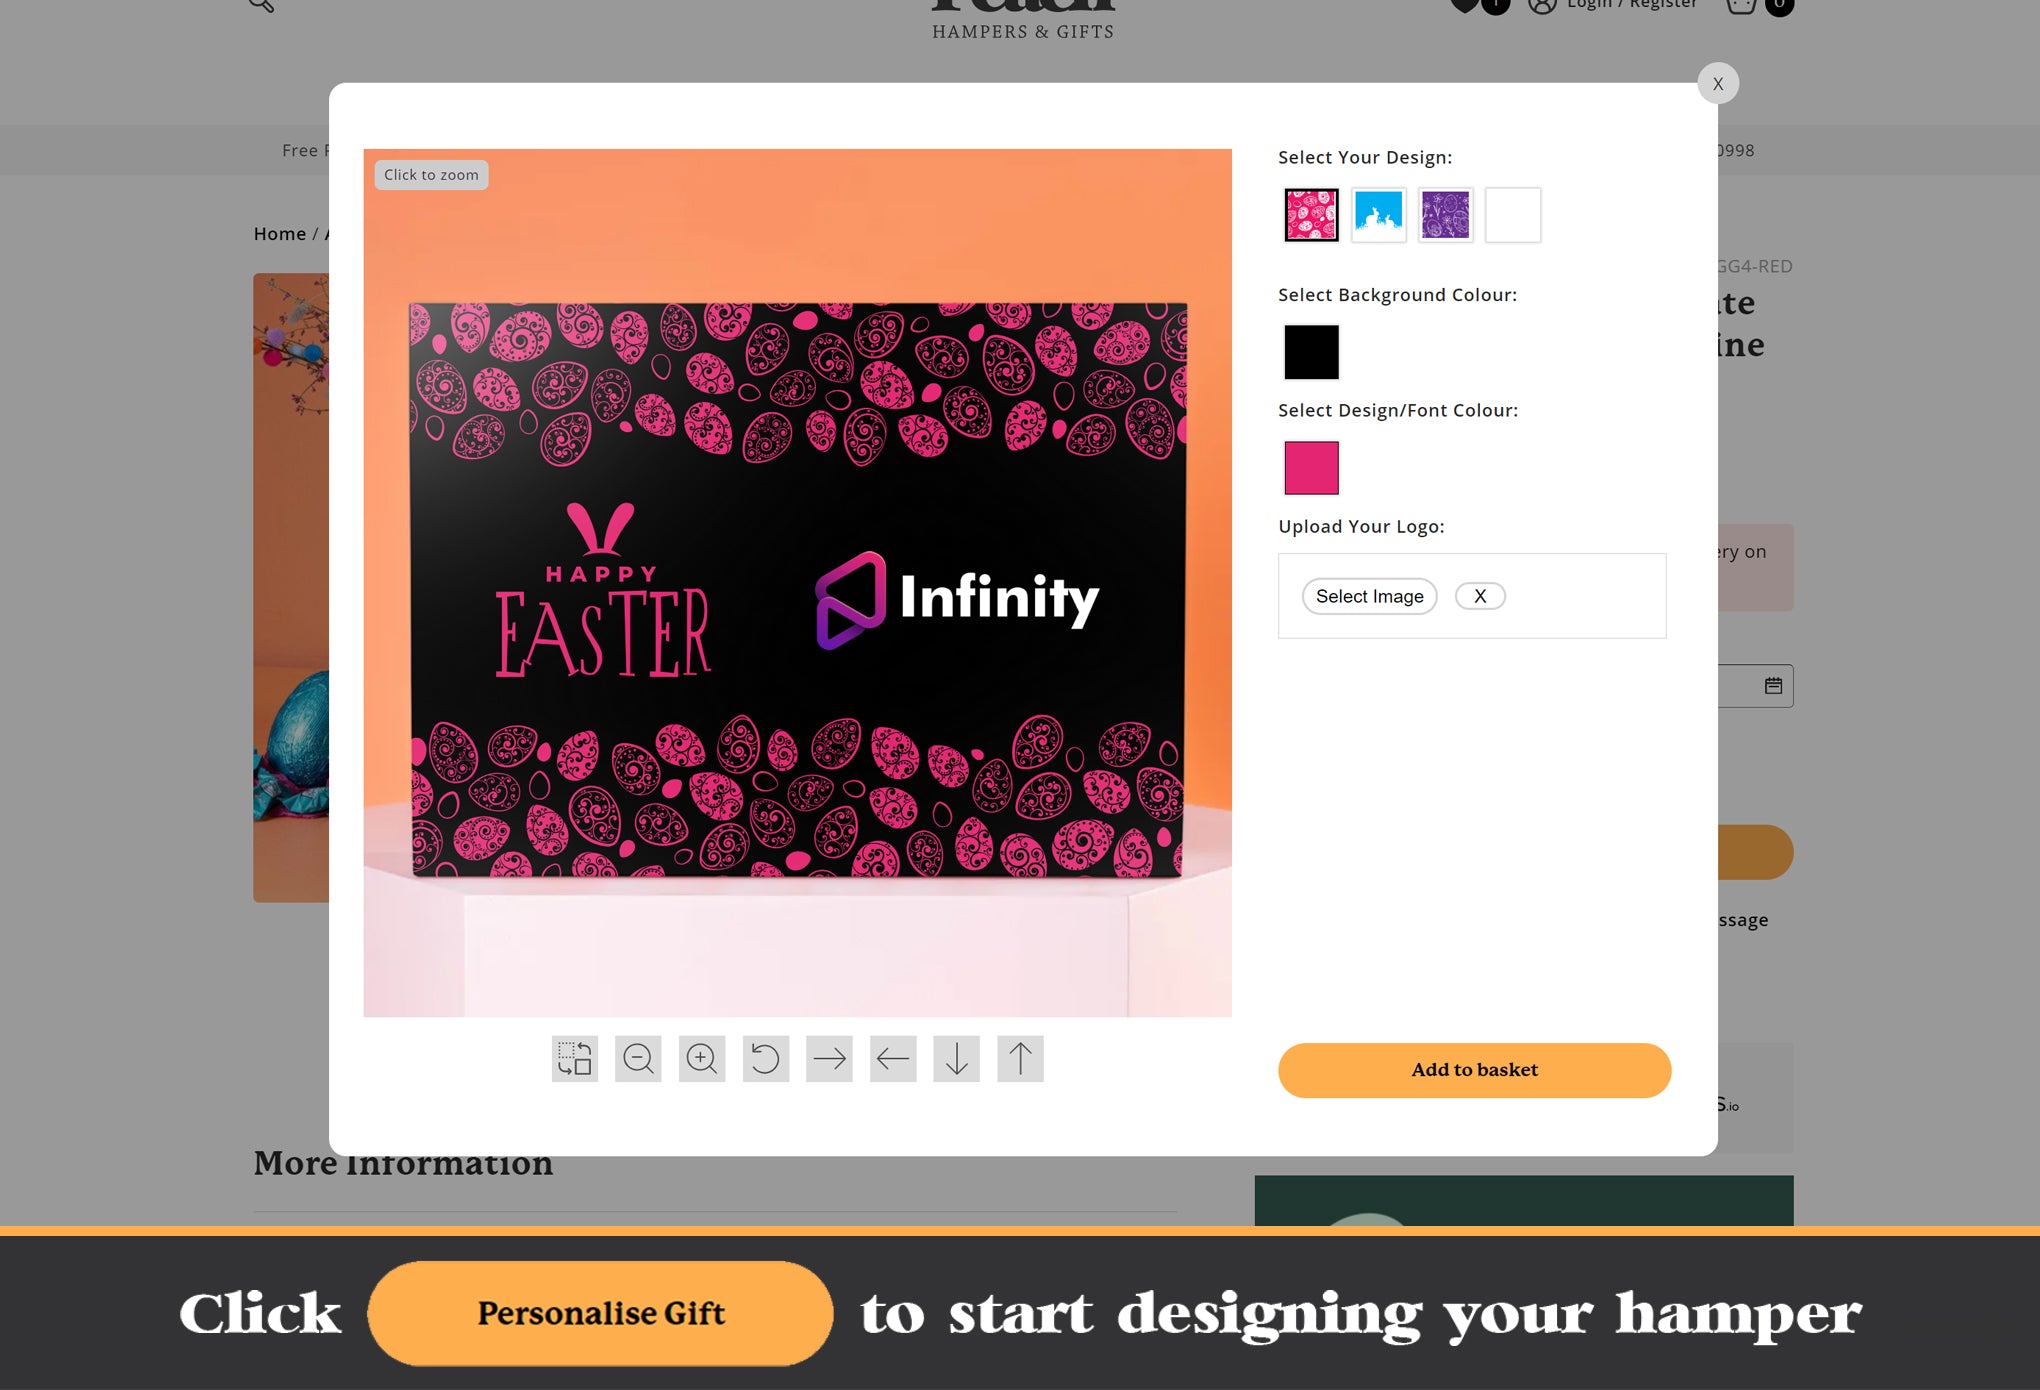
Task: Move logo down with the down arrow
Action: [957, 1058]
